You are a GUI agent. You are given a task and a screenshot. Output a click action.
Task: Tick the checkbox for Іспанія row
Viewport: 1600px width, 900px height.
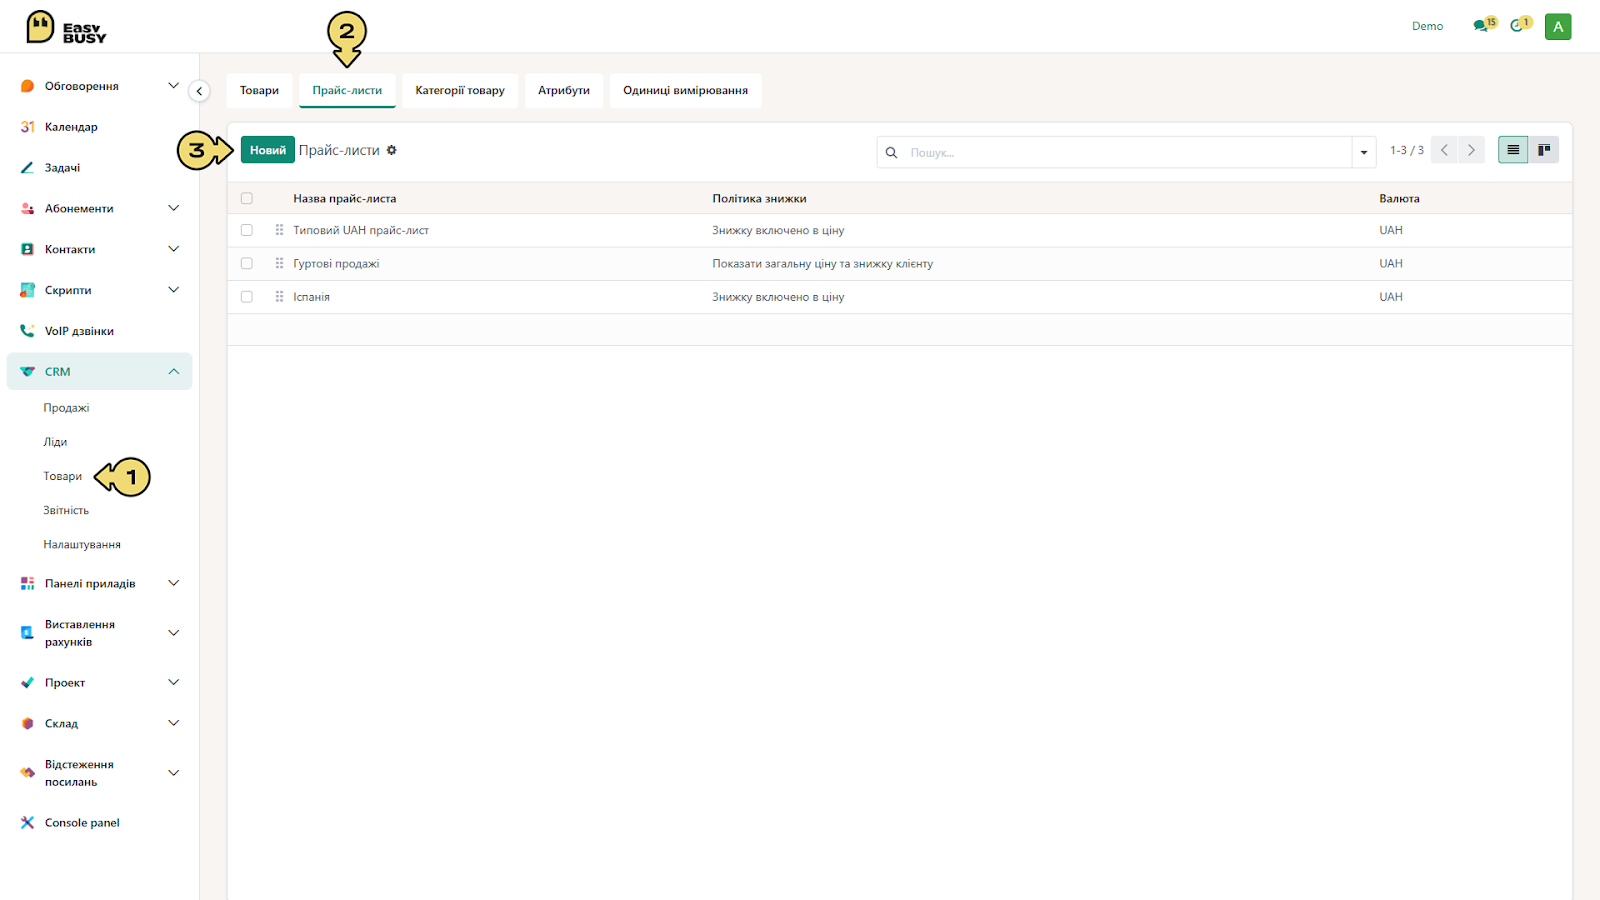pyautogui.click(x=247, y=297)
